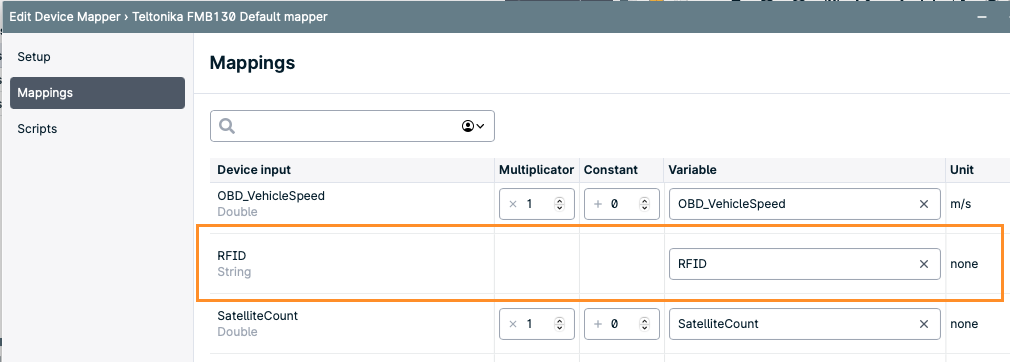This screenshot has width=1010, height=362.
Task: Open the Setup section
Action: coord(33,57)
